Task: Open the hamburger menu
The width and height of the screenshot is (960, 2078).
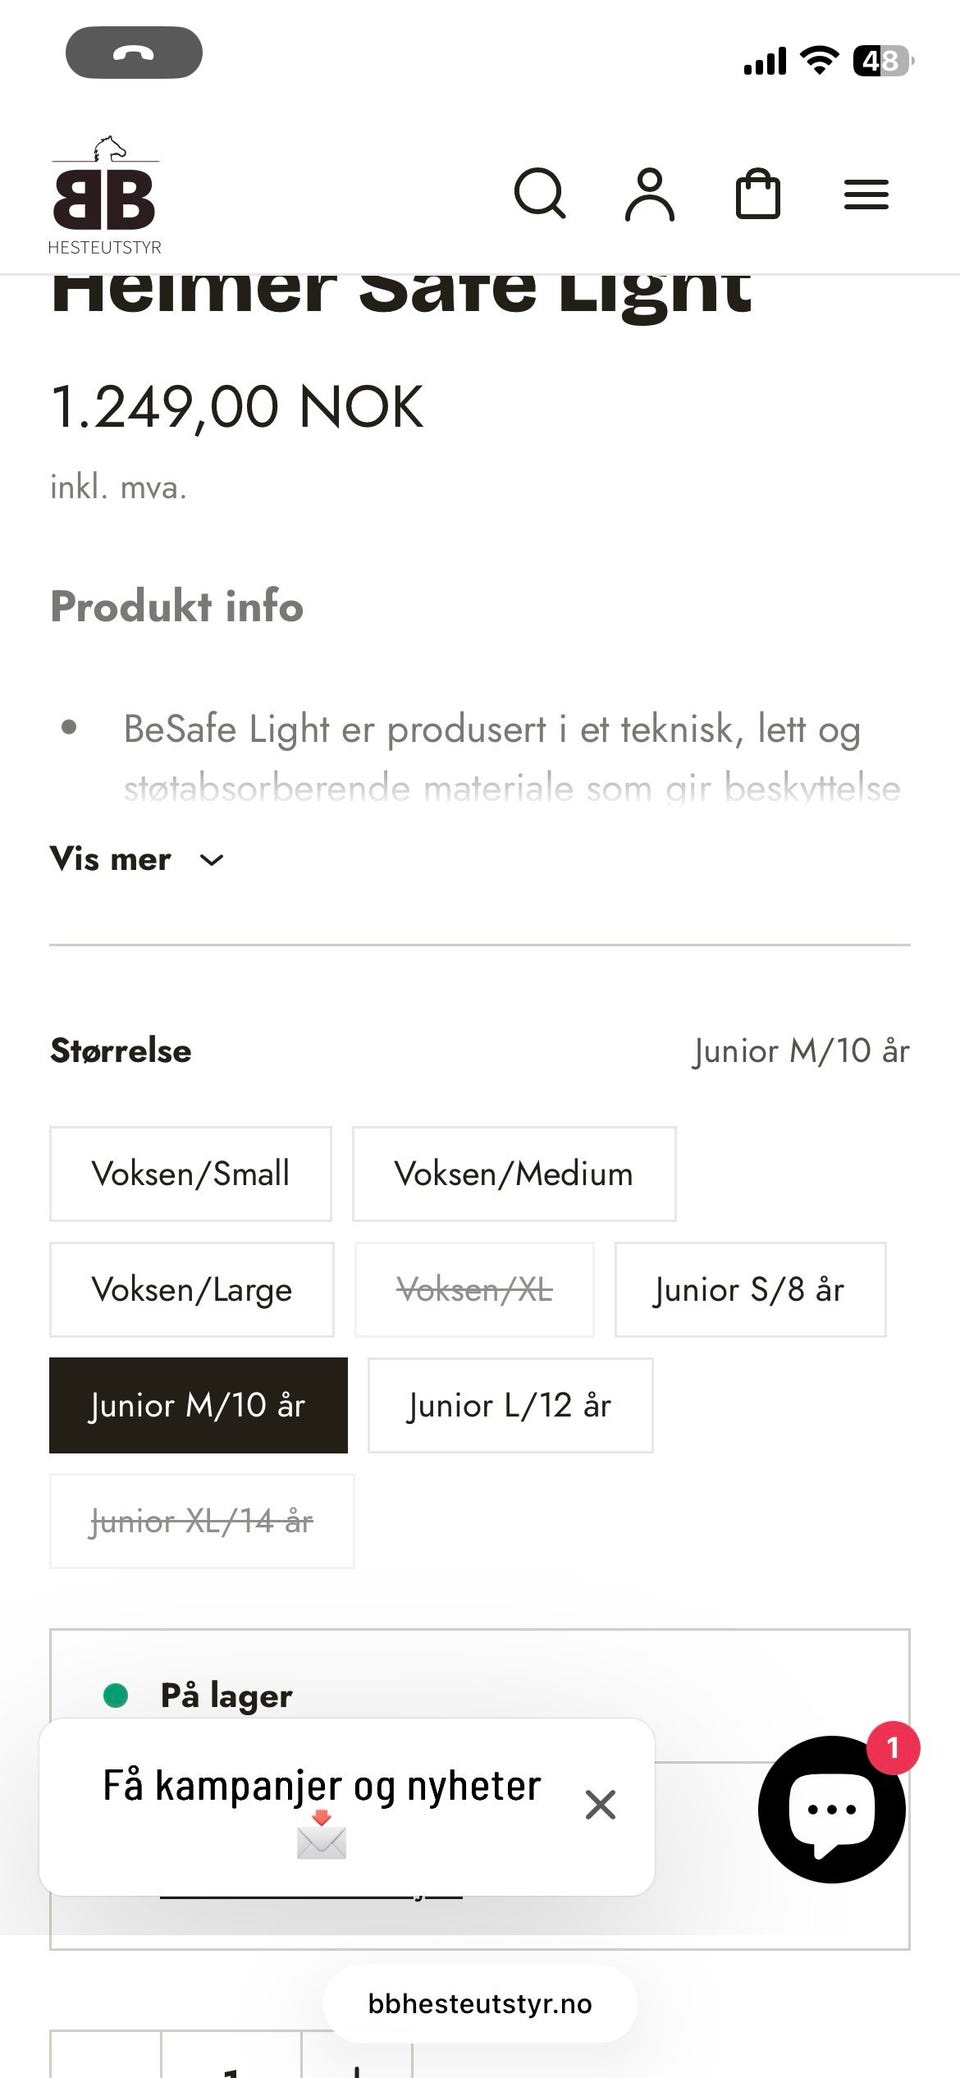Action: [866, 194]
